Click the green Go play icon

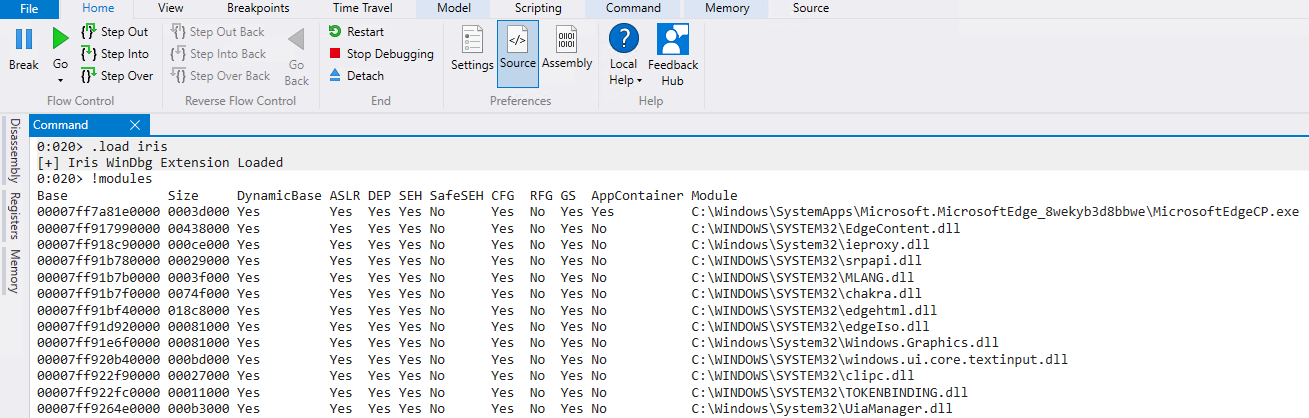tap(60, 40)
